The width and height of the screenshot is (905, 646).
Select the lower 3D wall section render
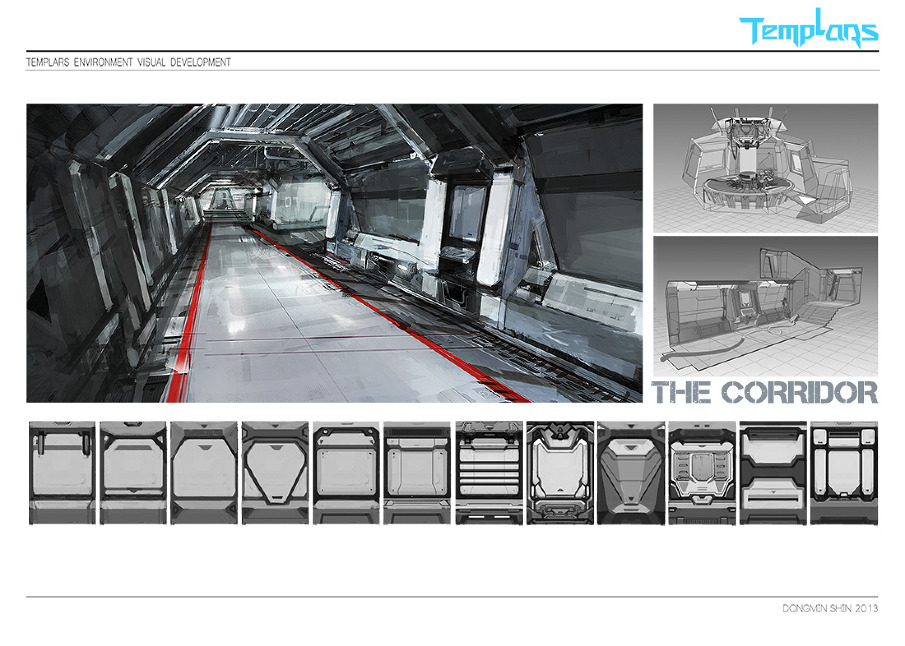pos(765,304)
